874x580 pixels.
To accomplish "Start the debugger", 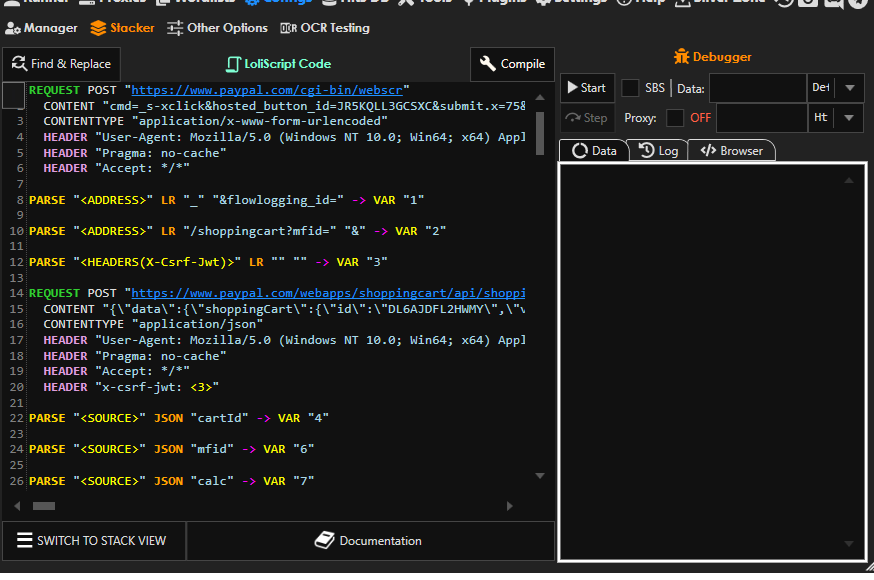I will click(x=585, y=88).
